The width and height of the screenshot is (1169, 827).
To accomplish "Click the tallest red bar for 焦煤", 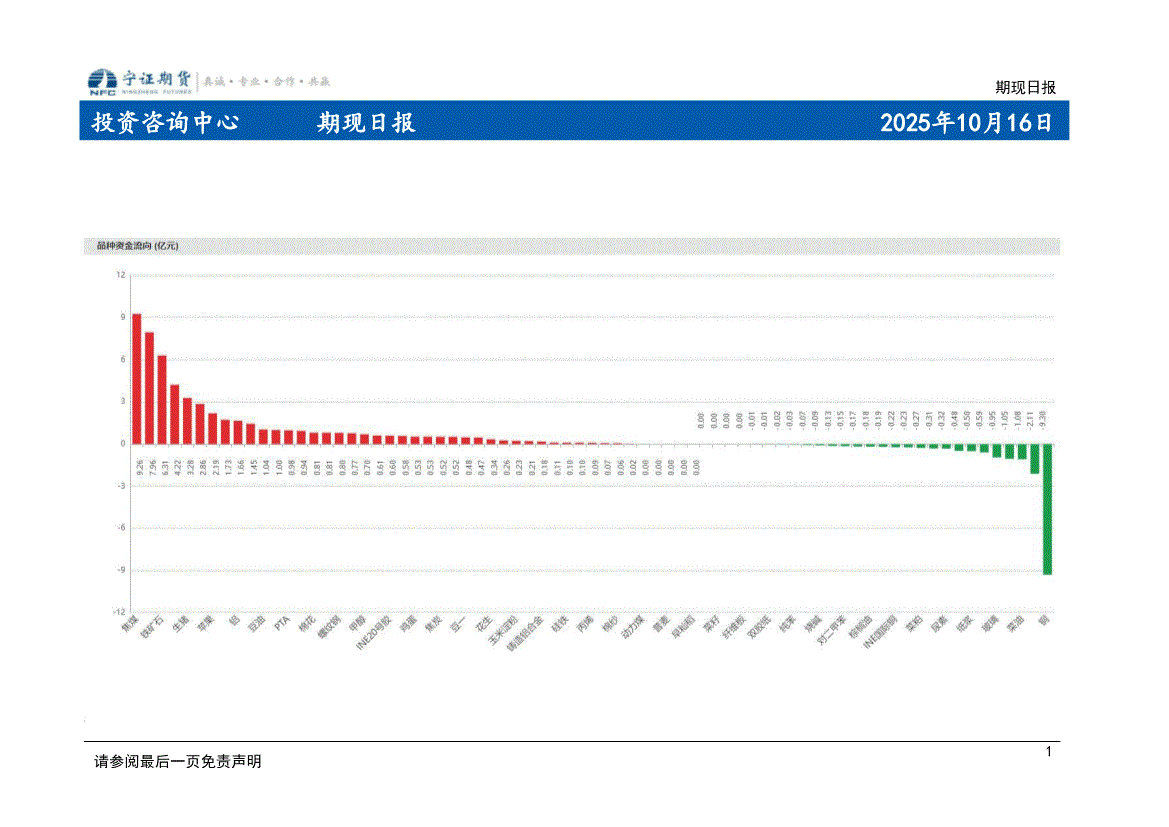I will pos(137,378).
